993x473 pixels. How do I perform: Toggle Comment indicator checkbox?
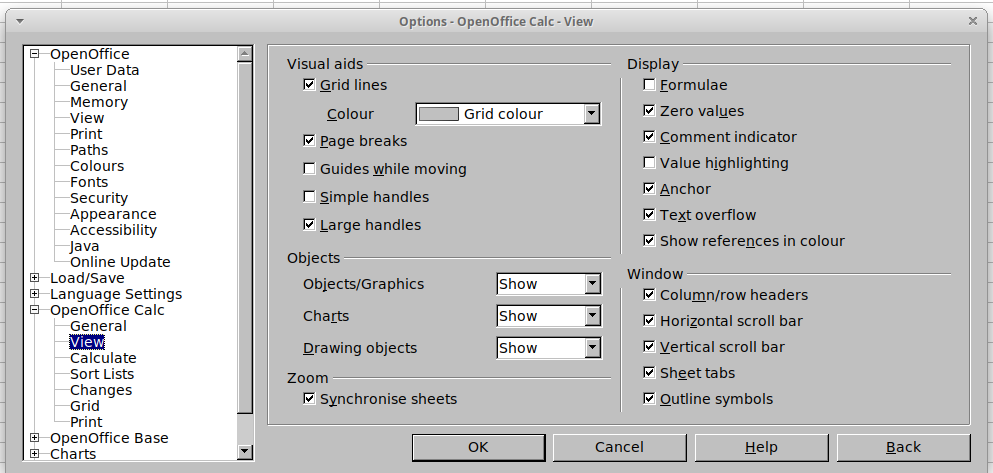pos(649,136)
